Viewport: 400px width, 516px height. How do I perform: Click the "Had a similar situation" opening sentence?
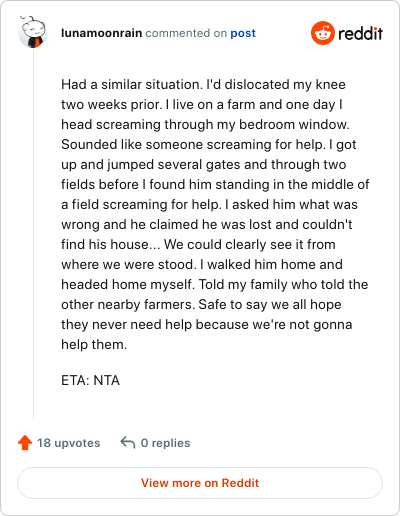pyautogui.click(x=132, y=84)
